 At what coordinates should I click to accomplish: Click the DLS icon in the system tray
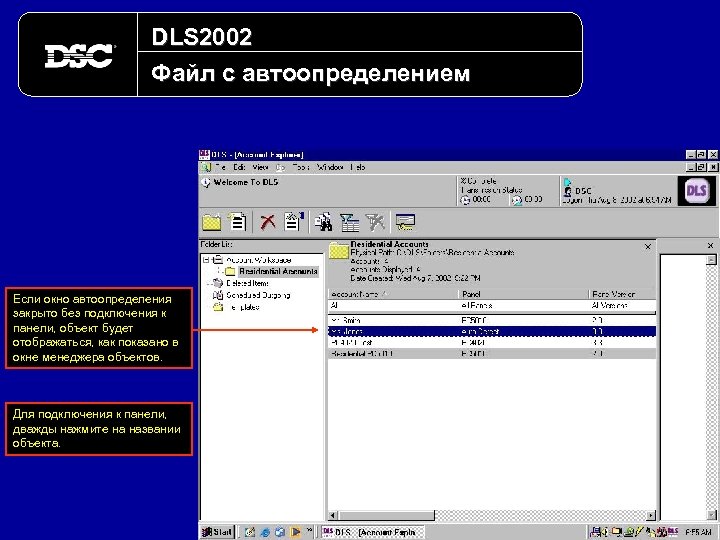pos(674,531)
